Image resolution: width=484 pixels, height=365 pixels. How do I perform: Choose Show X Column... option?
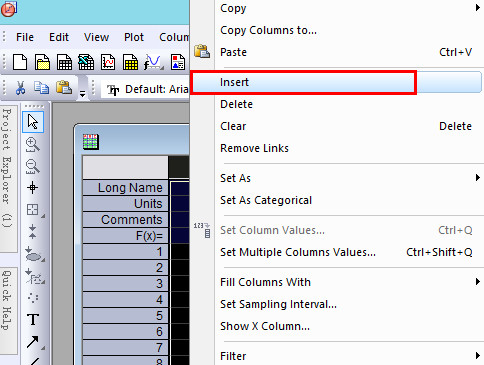[336, 326]
